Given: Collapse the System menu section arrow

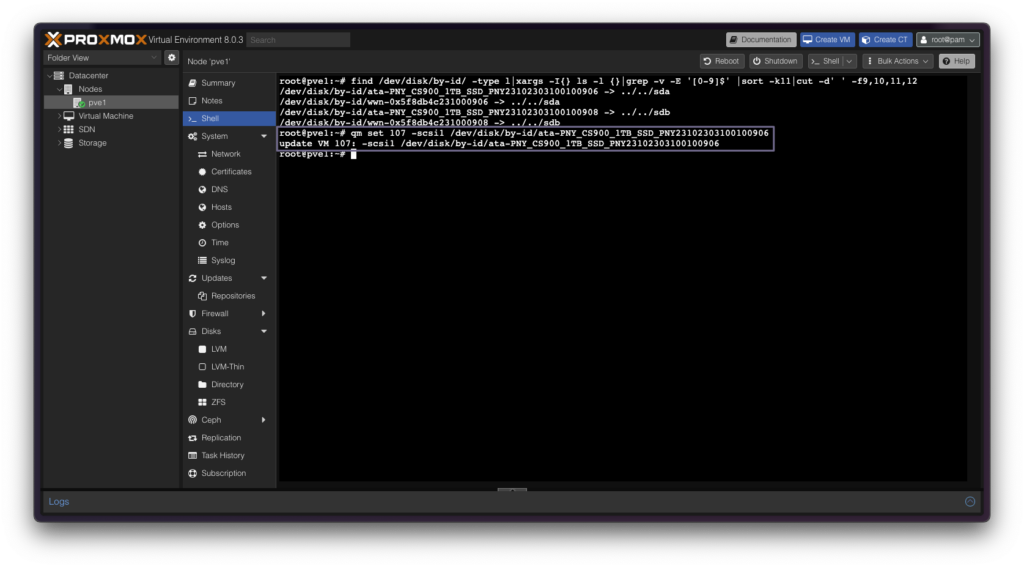Looking at the screenshot, I should (264, 136).
